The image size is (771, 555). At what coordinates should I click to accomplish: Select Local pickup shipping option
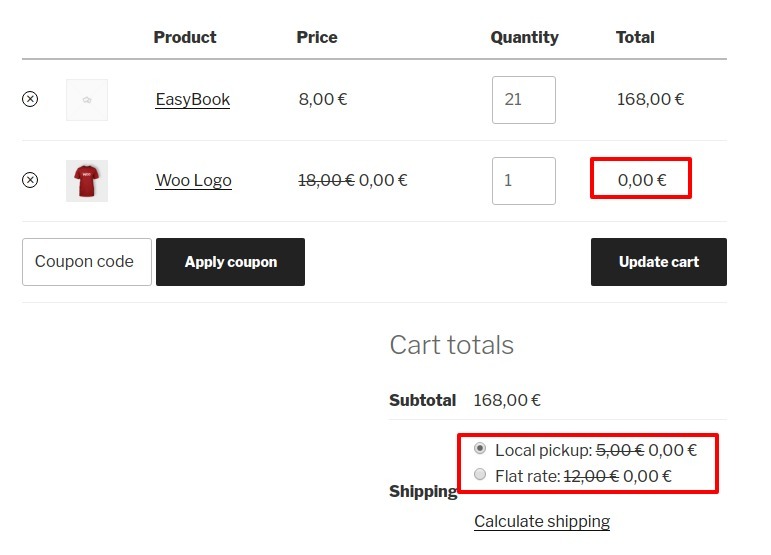(x=481, y=449)
